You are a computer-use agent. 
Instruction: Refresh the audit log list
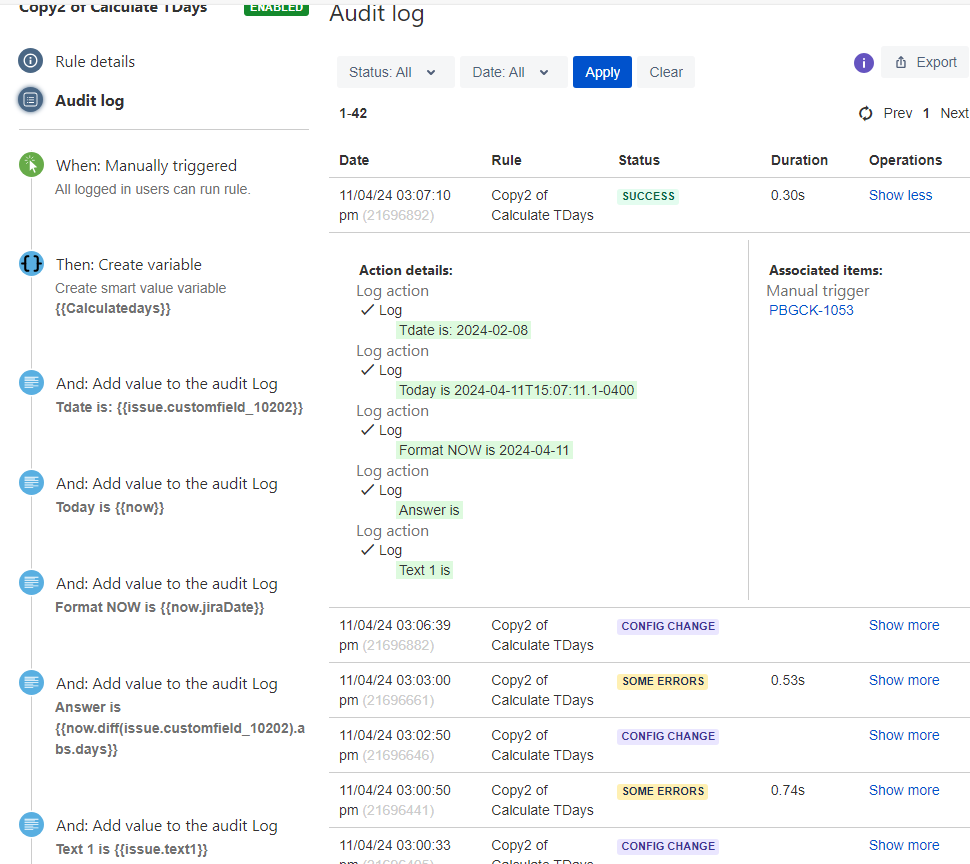click(865, 113)
